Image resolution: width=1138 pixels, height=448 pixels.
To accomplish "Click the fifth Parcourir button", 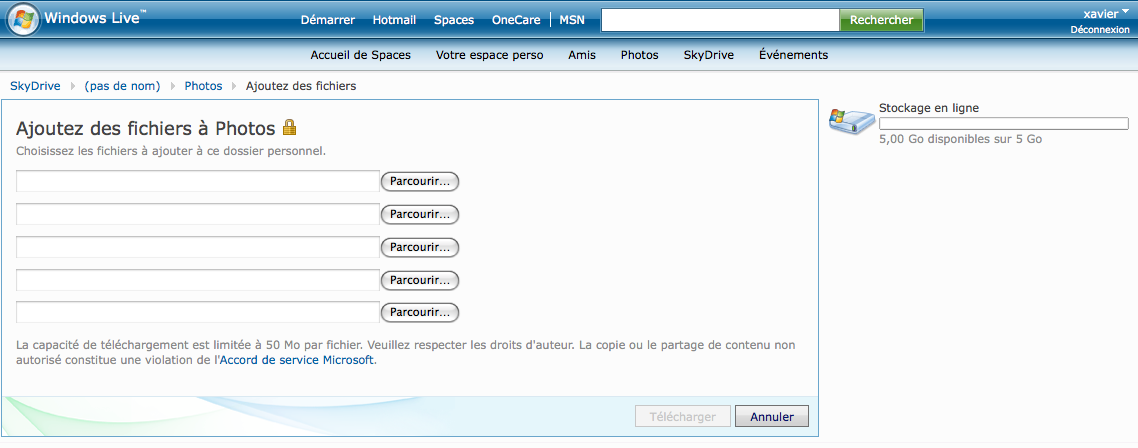I will pyautogui.click(x=420, y=312).
